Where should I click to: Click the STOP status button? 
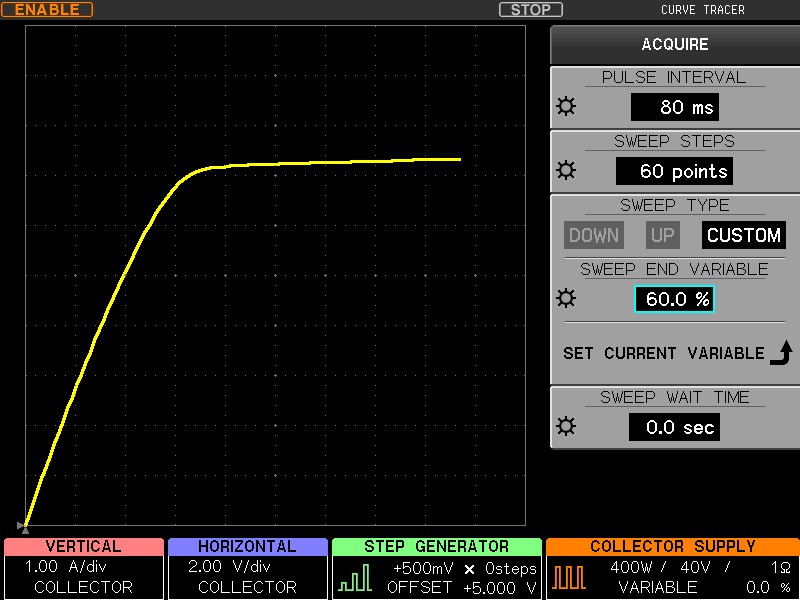(531, 10)
